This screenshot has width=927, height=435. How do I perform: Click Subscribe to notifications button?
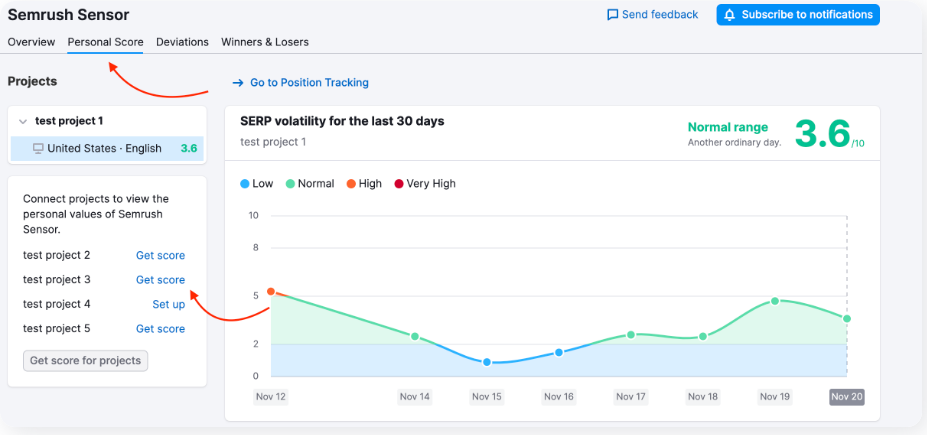coord(798,15)
